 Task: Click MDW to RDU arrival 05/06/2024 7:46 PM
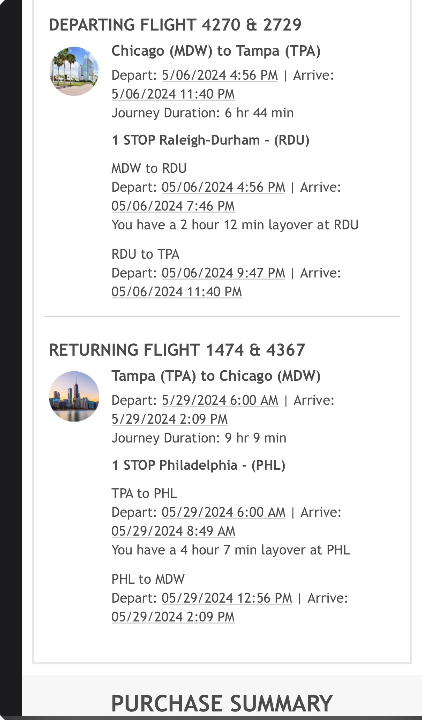click(173, 206)
